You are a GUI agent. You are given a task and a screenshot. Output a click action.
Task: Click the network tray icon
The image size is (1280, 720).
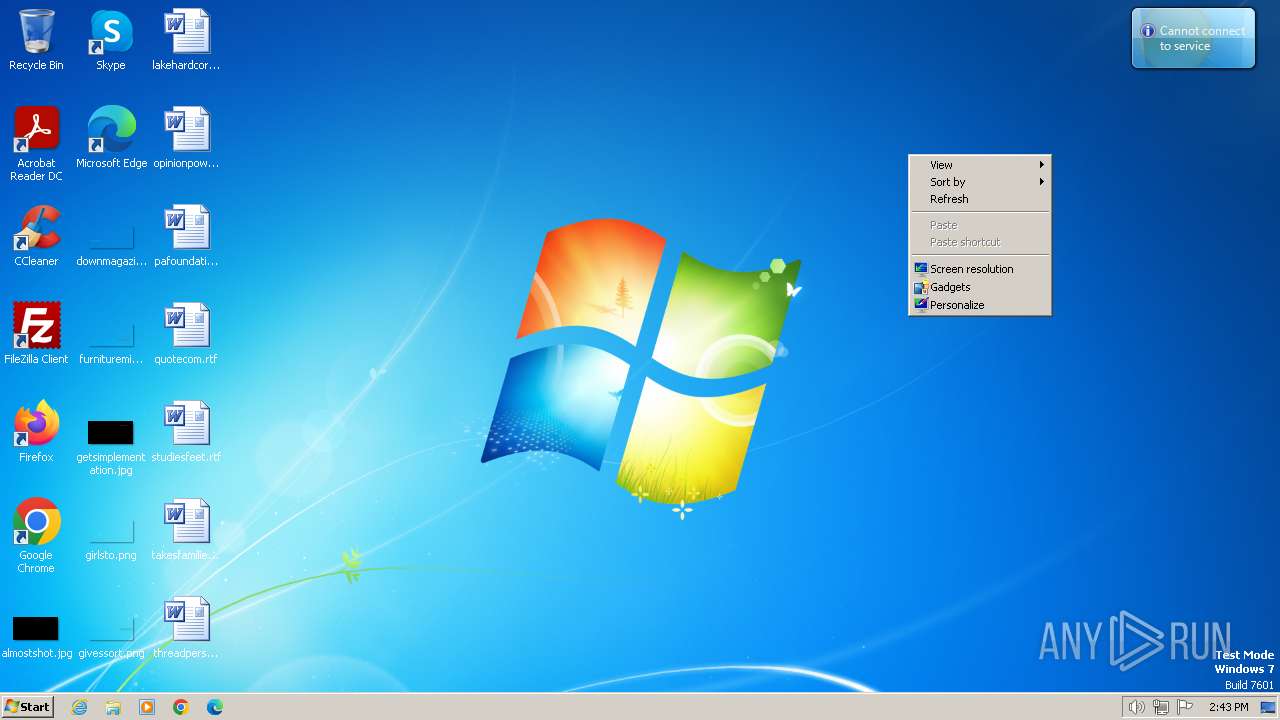[x=1161, y=707]
